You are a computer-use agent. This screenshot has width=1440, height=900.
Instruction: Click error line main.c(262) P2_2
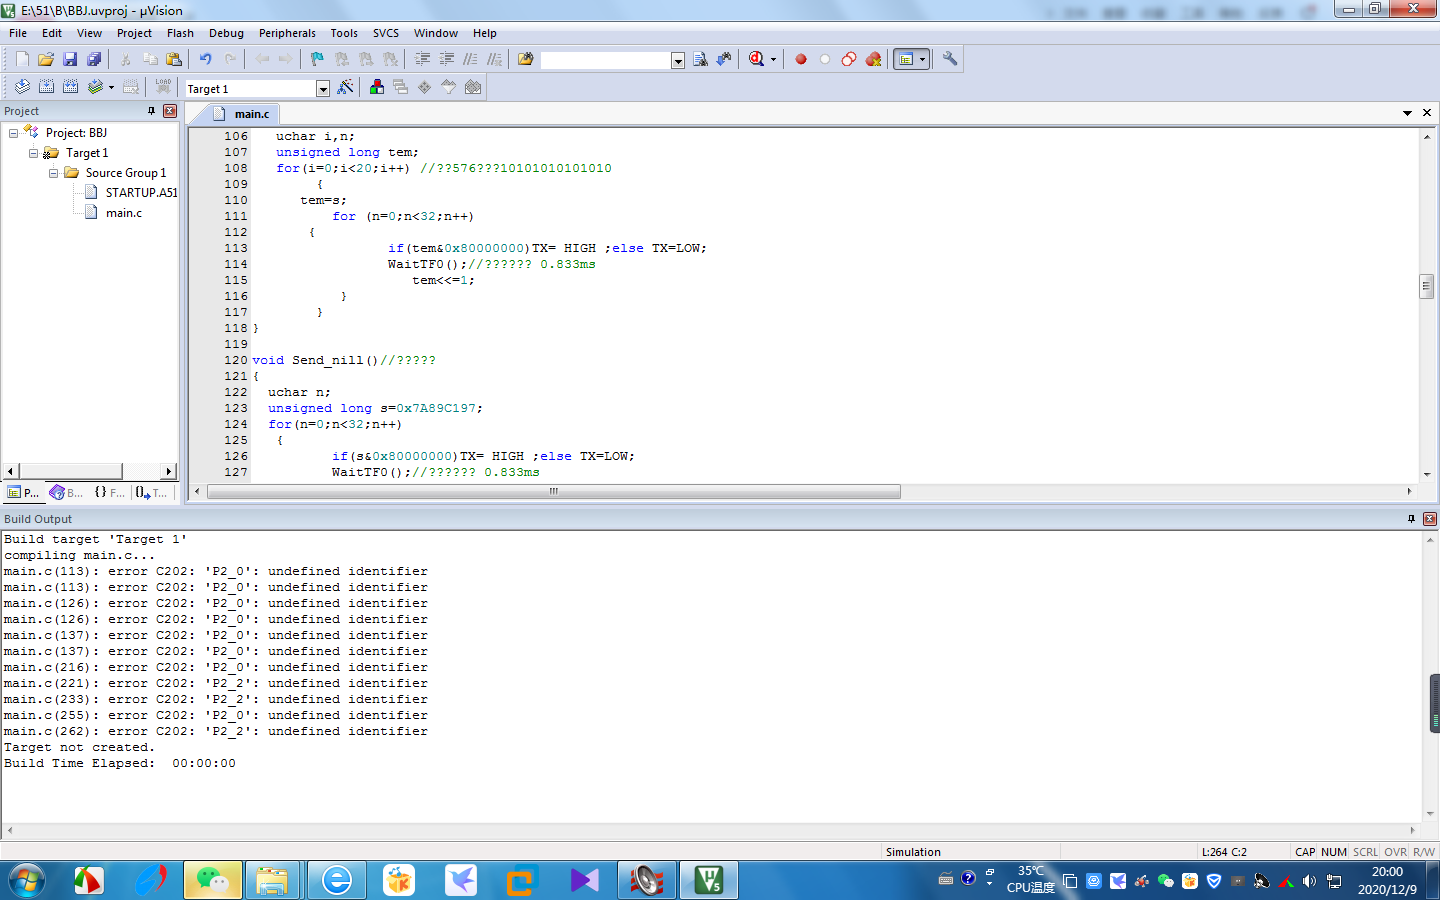coord(216,731)
